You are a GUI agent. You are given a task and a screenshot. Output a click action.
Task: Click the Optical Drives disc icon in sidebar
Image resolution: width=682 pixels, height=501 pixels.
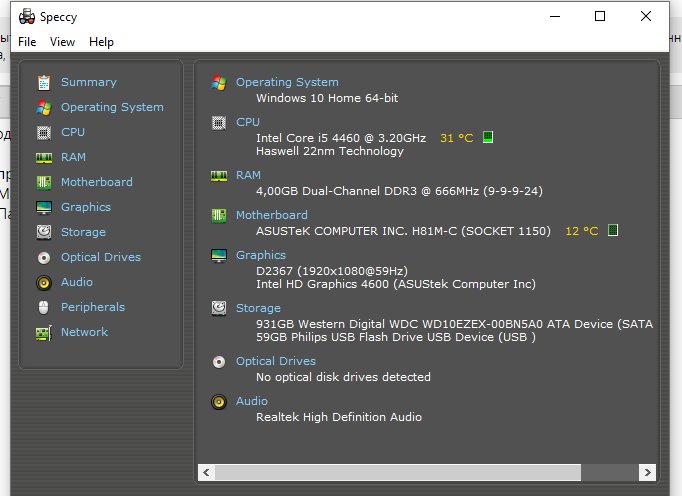[44, 257]
